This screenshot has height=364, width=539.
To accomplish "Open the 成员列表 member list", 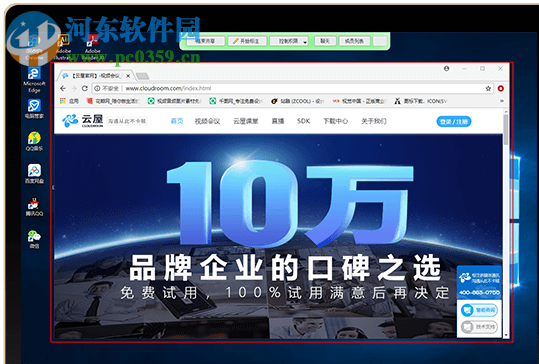I will click(354, 41).
